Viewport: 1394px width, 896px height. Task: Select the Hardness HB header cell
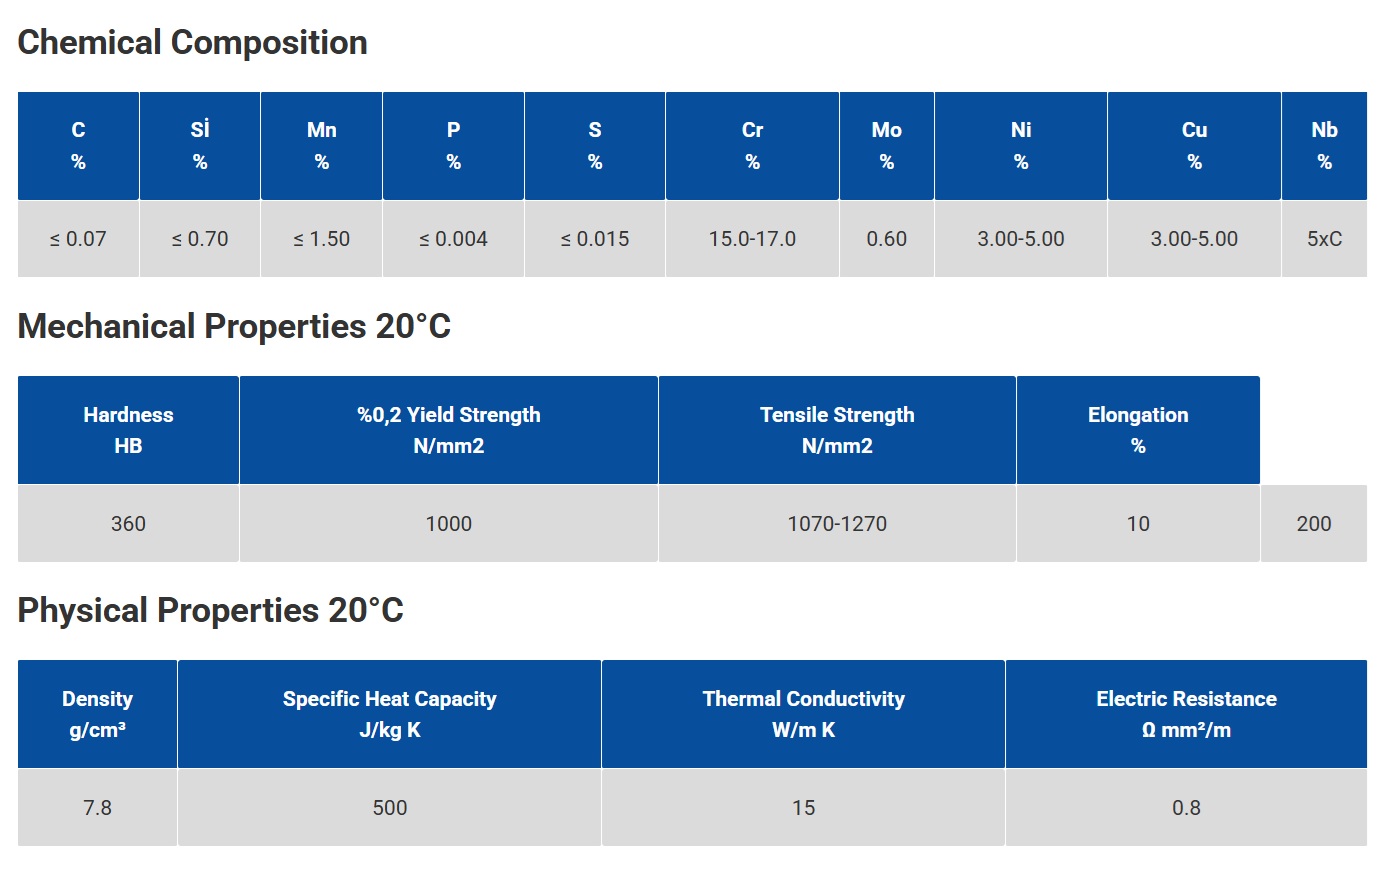coord(128,430)
